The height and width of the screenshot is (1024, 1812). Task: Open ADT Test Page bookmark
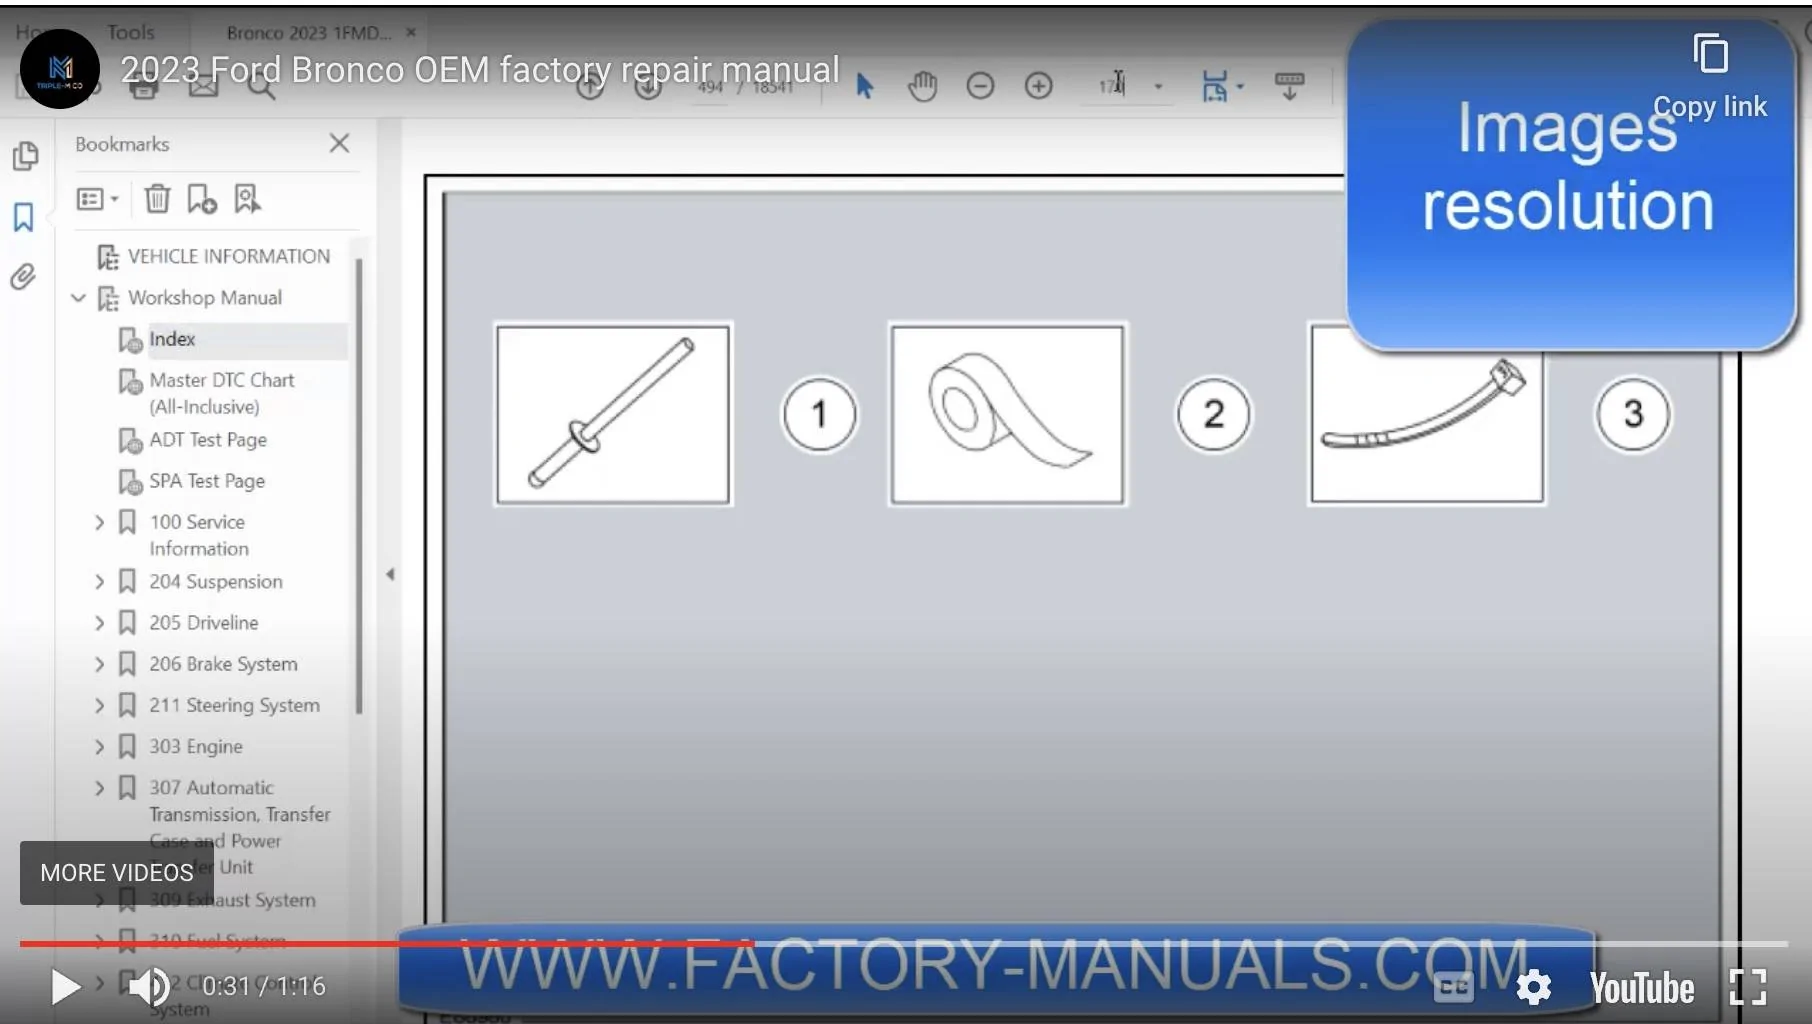(207, 440)
